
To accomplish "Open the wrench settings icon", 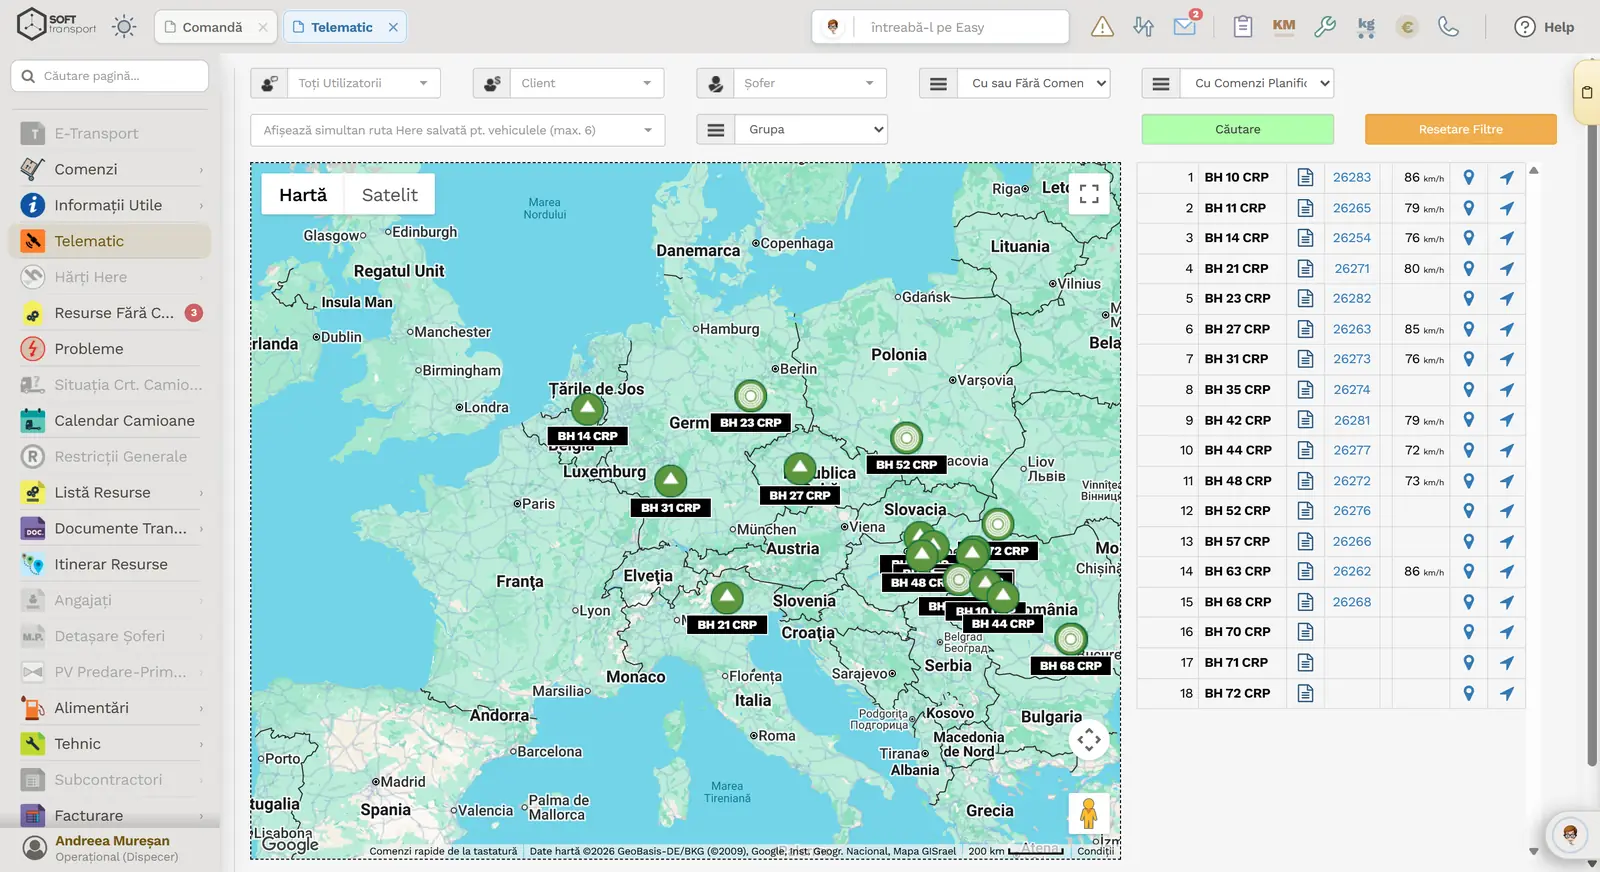I will [x=1325, y=27].
